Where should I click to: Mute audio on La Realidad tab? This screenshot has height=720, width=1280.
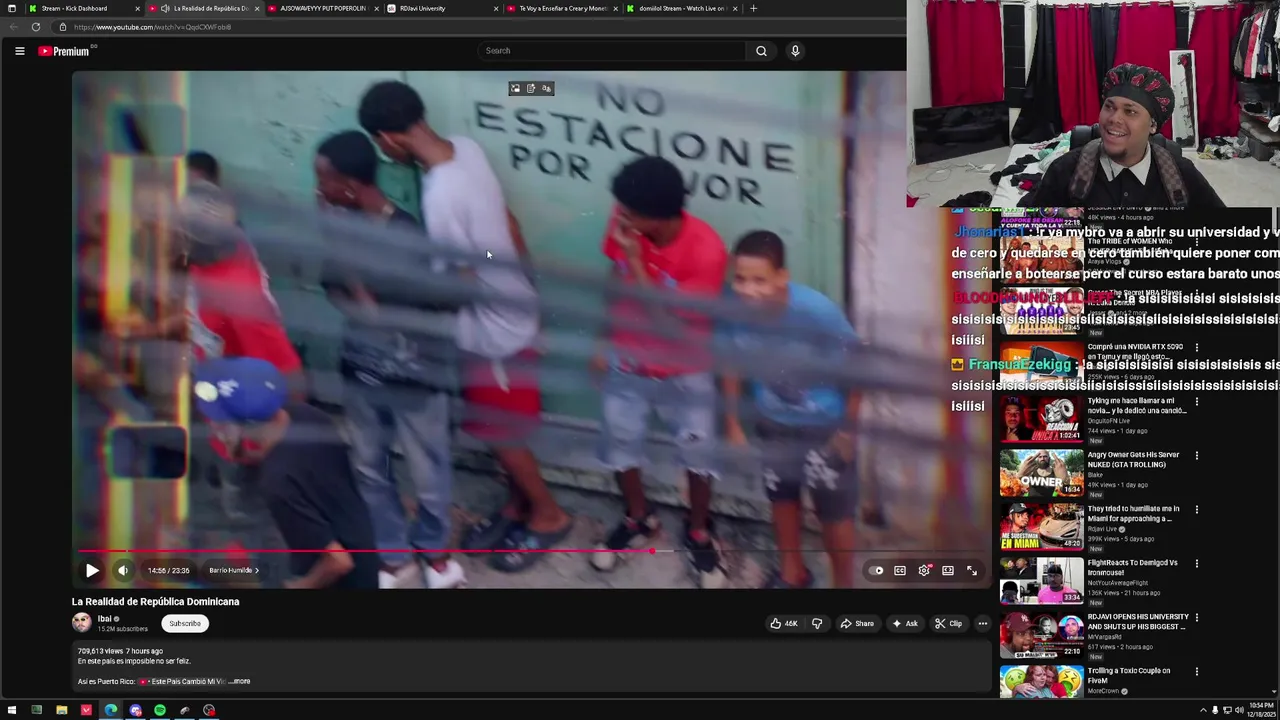tap(165, 8)
